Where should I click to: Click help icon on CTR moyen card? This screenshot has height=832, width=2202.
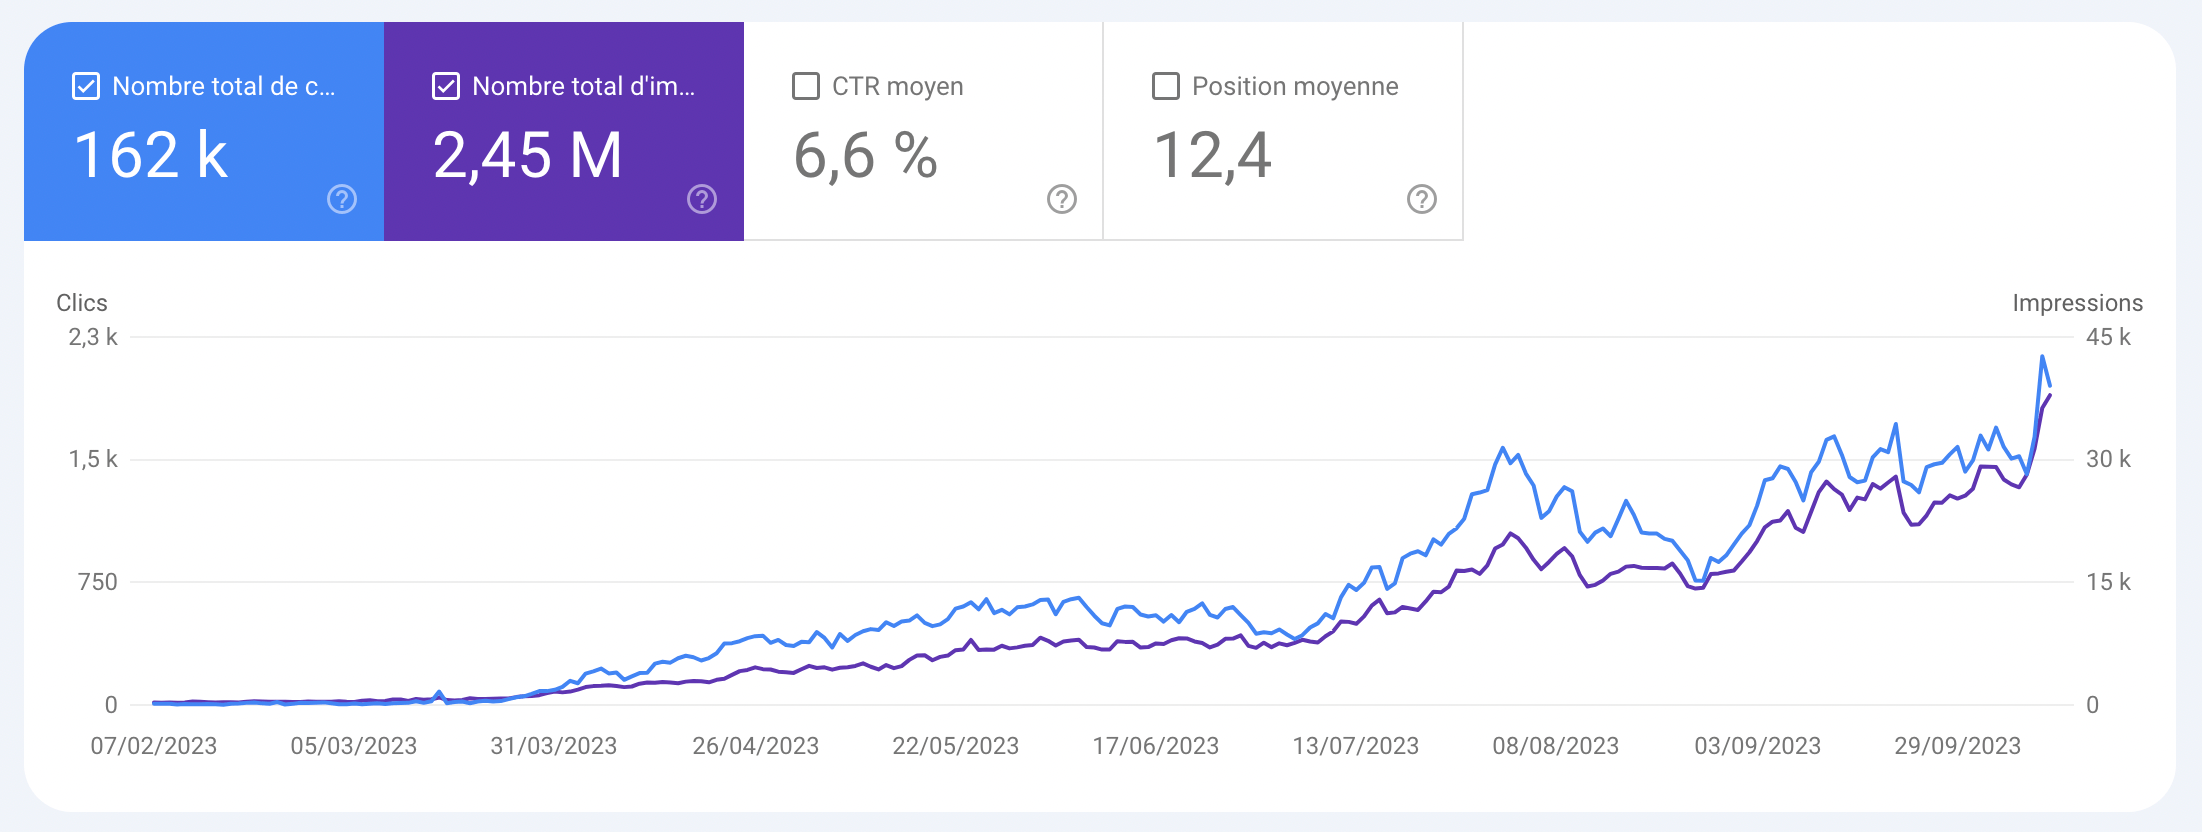pos(1062,199)
